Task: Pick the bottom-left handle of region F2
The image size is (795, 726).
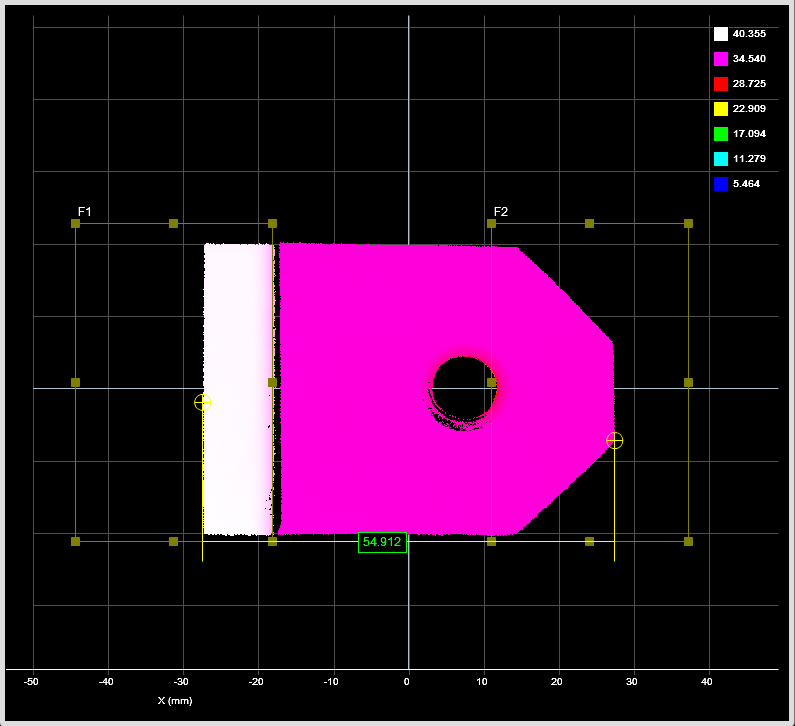Action: [491, 542]
